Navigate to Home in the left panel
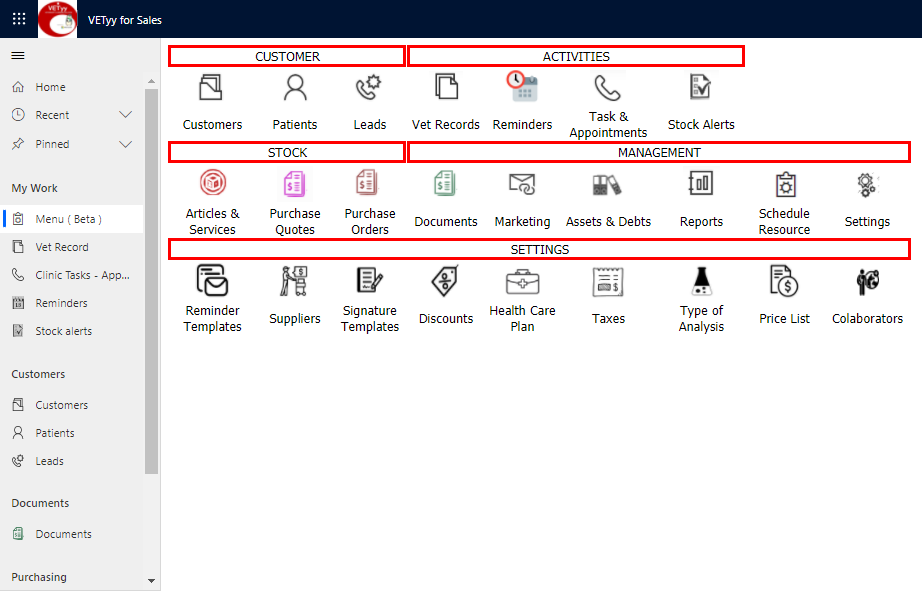 tap(47, 86)
